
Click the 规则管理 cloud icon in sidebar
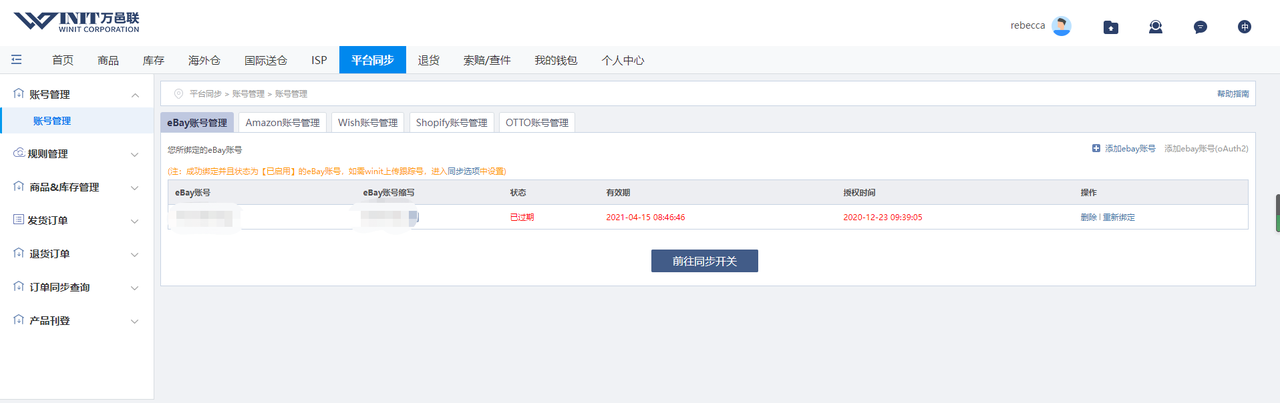click(x=18, y=154)
